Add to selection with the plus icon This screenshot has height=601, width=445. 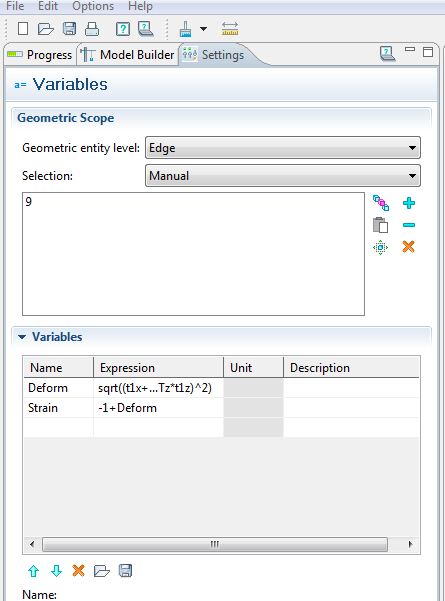coord(409,203)
